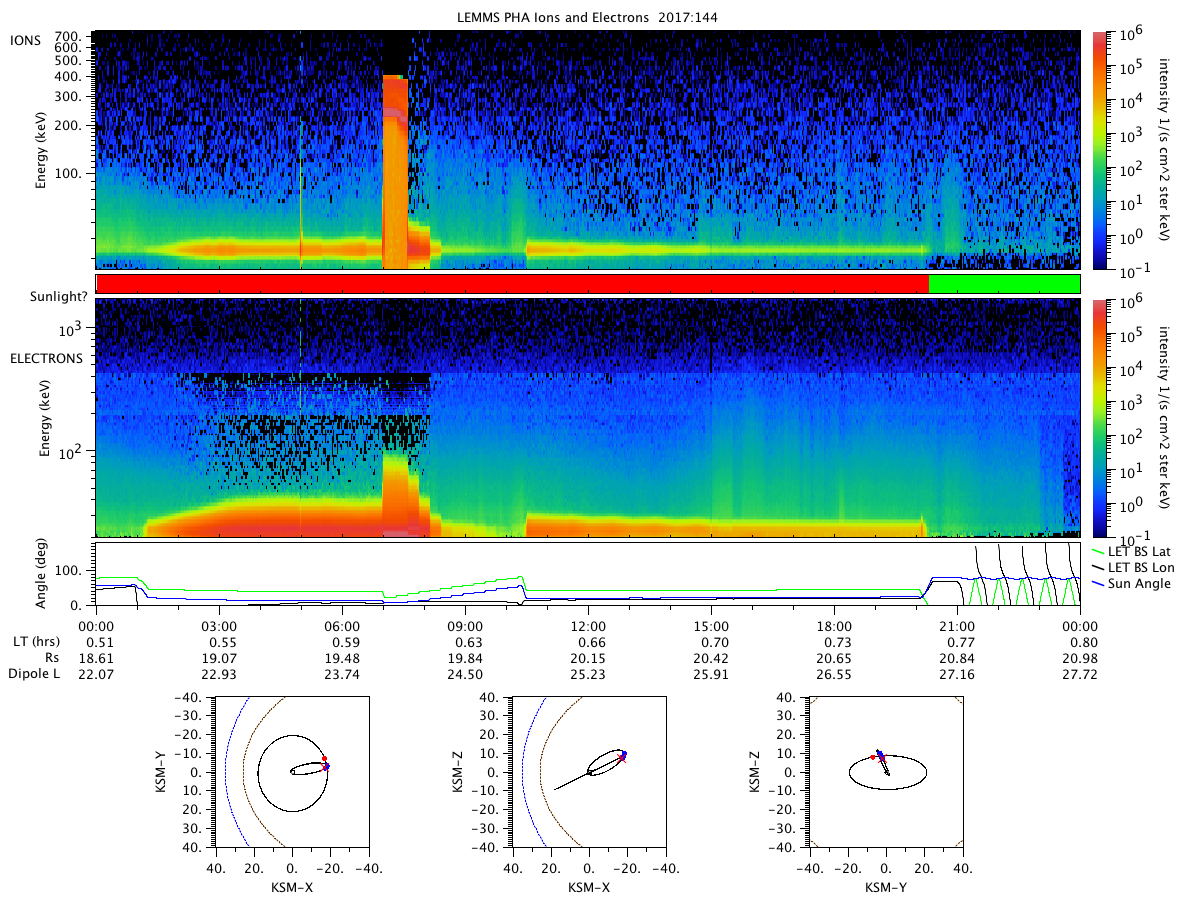Click the ELECTRONS panel label
1200x900 pixels.
46,358
